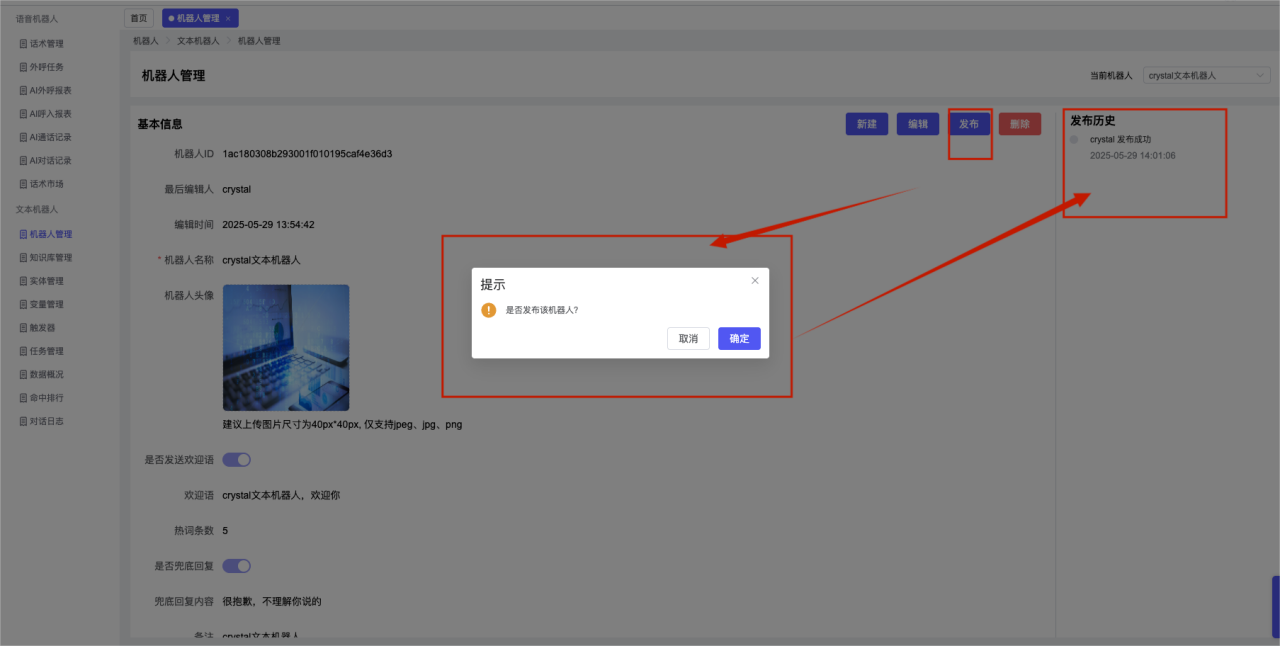Click dropdown arrow beside crystal文本机器人
Image resolution: width=1280 pixels, height=646 pixels.
(1259, 75)
